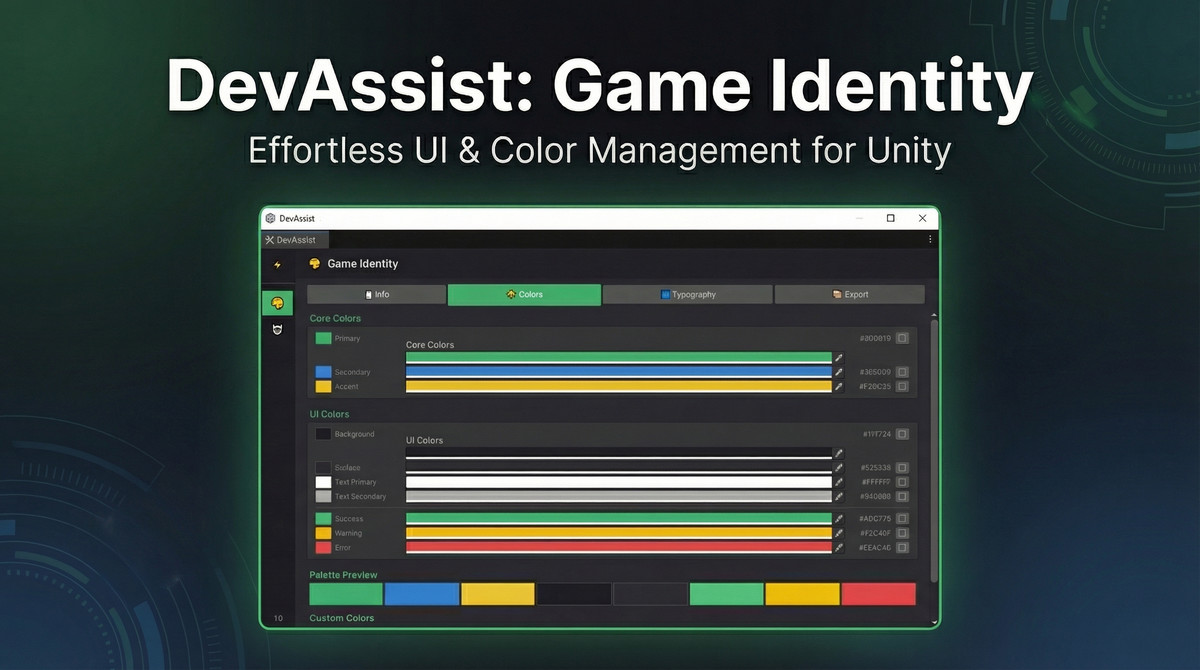
Task: Select the Colors tab
Action: pyautogui.click(x=525, y=294)
